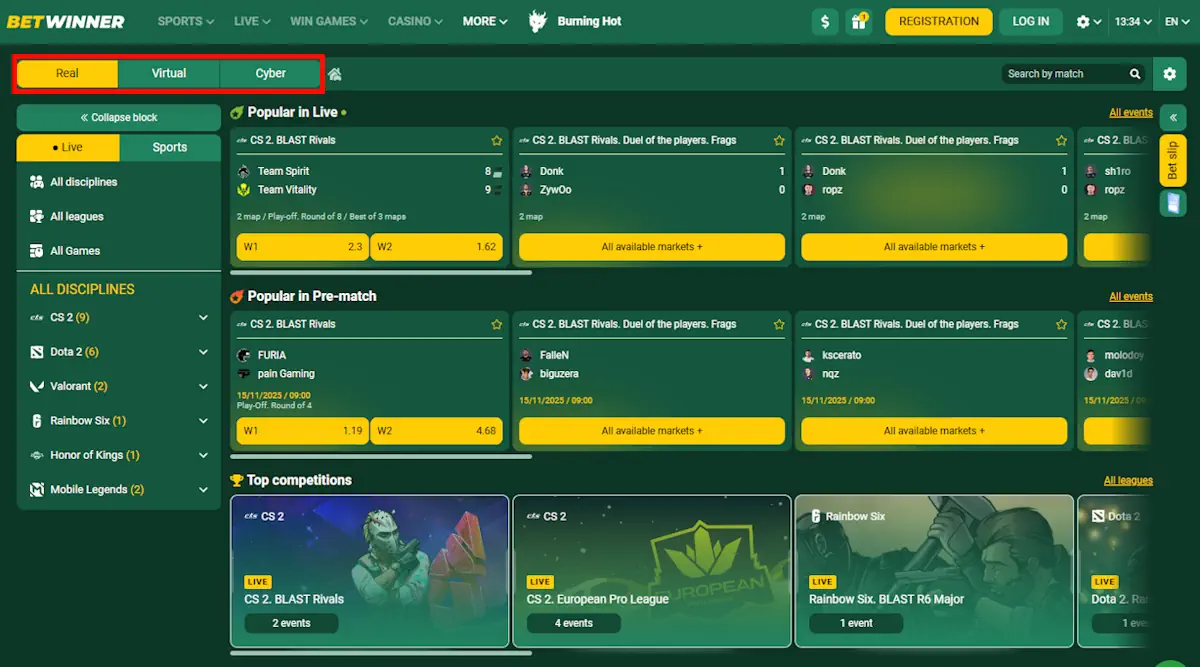The width and height of the screenshot is (1200, 667).
Task: Open the 13:34 time dropdown
Action: (1135, 21)
